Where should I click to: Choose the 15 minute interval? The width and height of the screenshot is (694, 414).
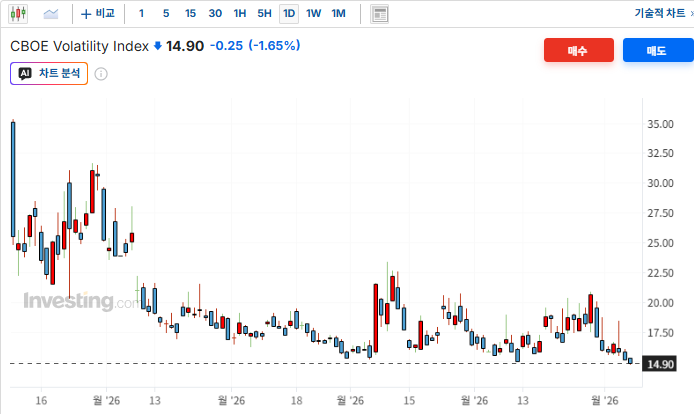click(190, 14)
